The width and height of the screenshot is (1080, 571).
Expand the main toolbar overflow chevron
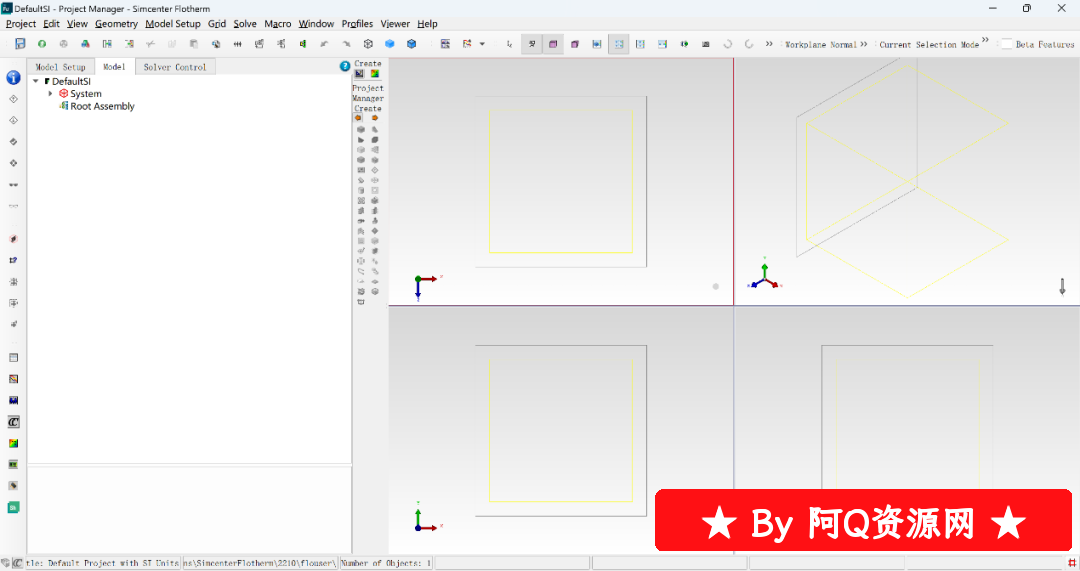click(x=769, y=43)
